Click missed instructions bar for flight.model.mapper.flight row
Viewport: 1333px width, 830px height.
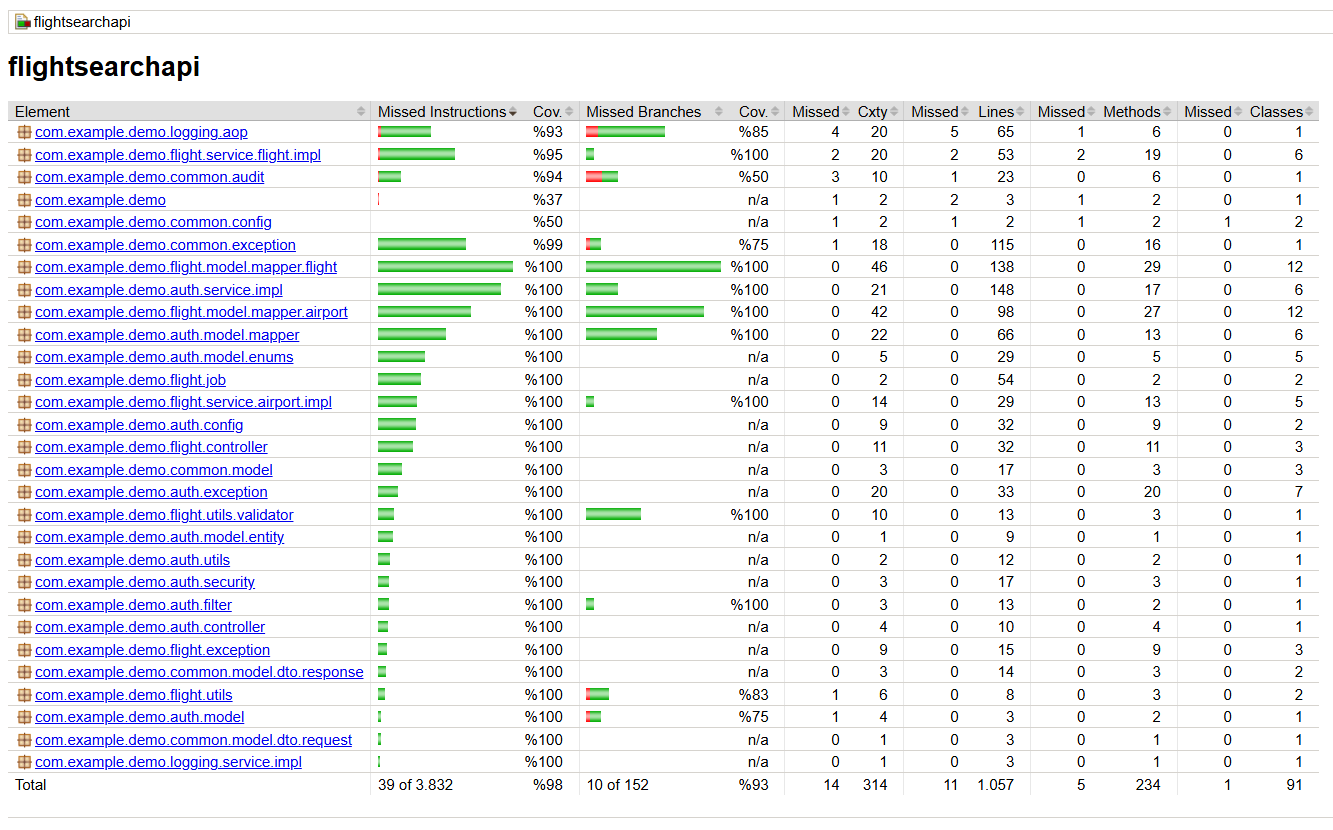[445, 267]
